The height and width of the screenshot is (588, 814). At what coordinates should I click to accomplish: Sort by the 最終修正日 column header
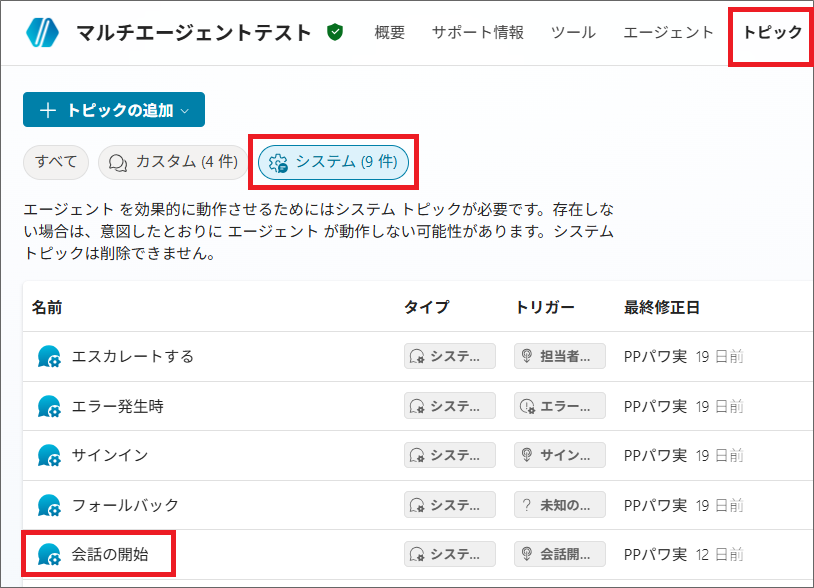point(661,307)
